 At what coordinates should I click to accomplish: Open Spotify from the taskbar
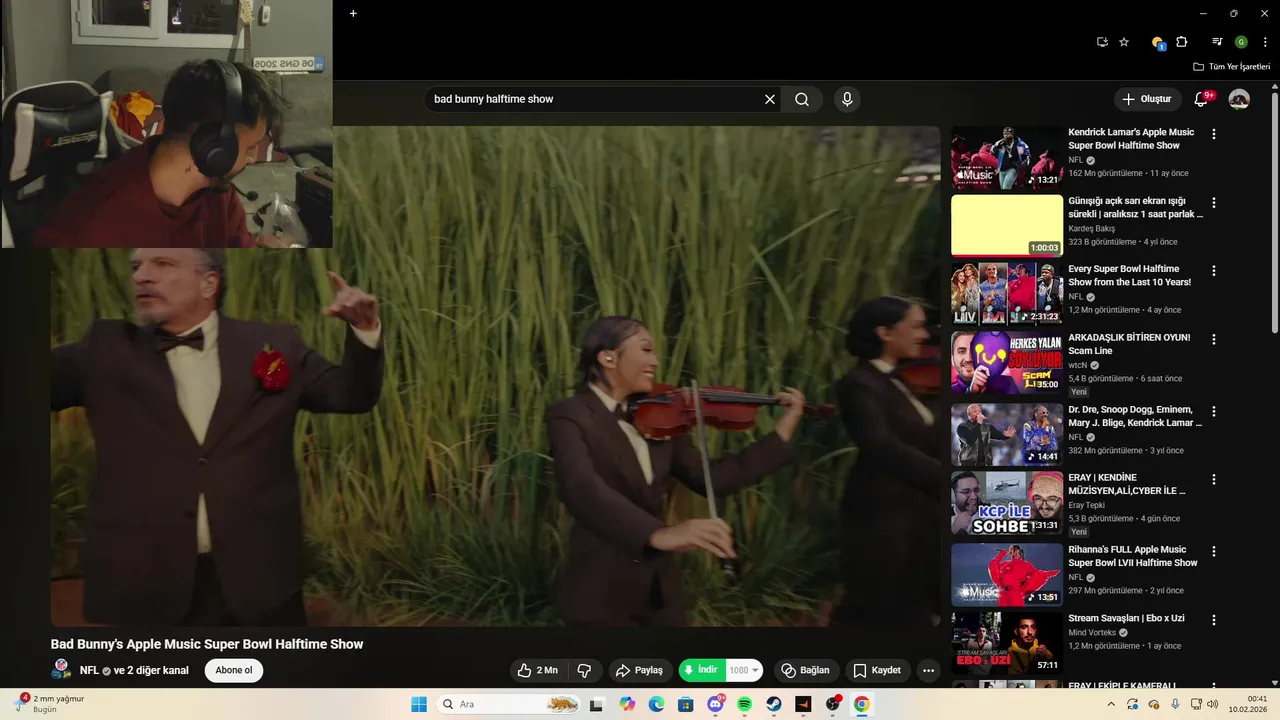coord(745,704)
